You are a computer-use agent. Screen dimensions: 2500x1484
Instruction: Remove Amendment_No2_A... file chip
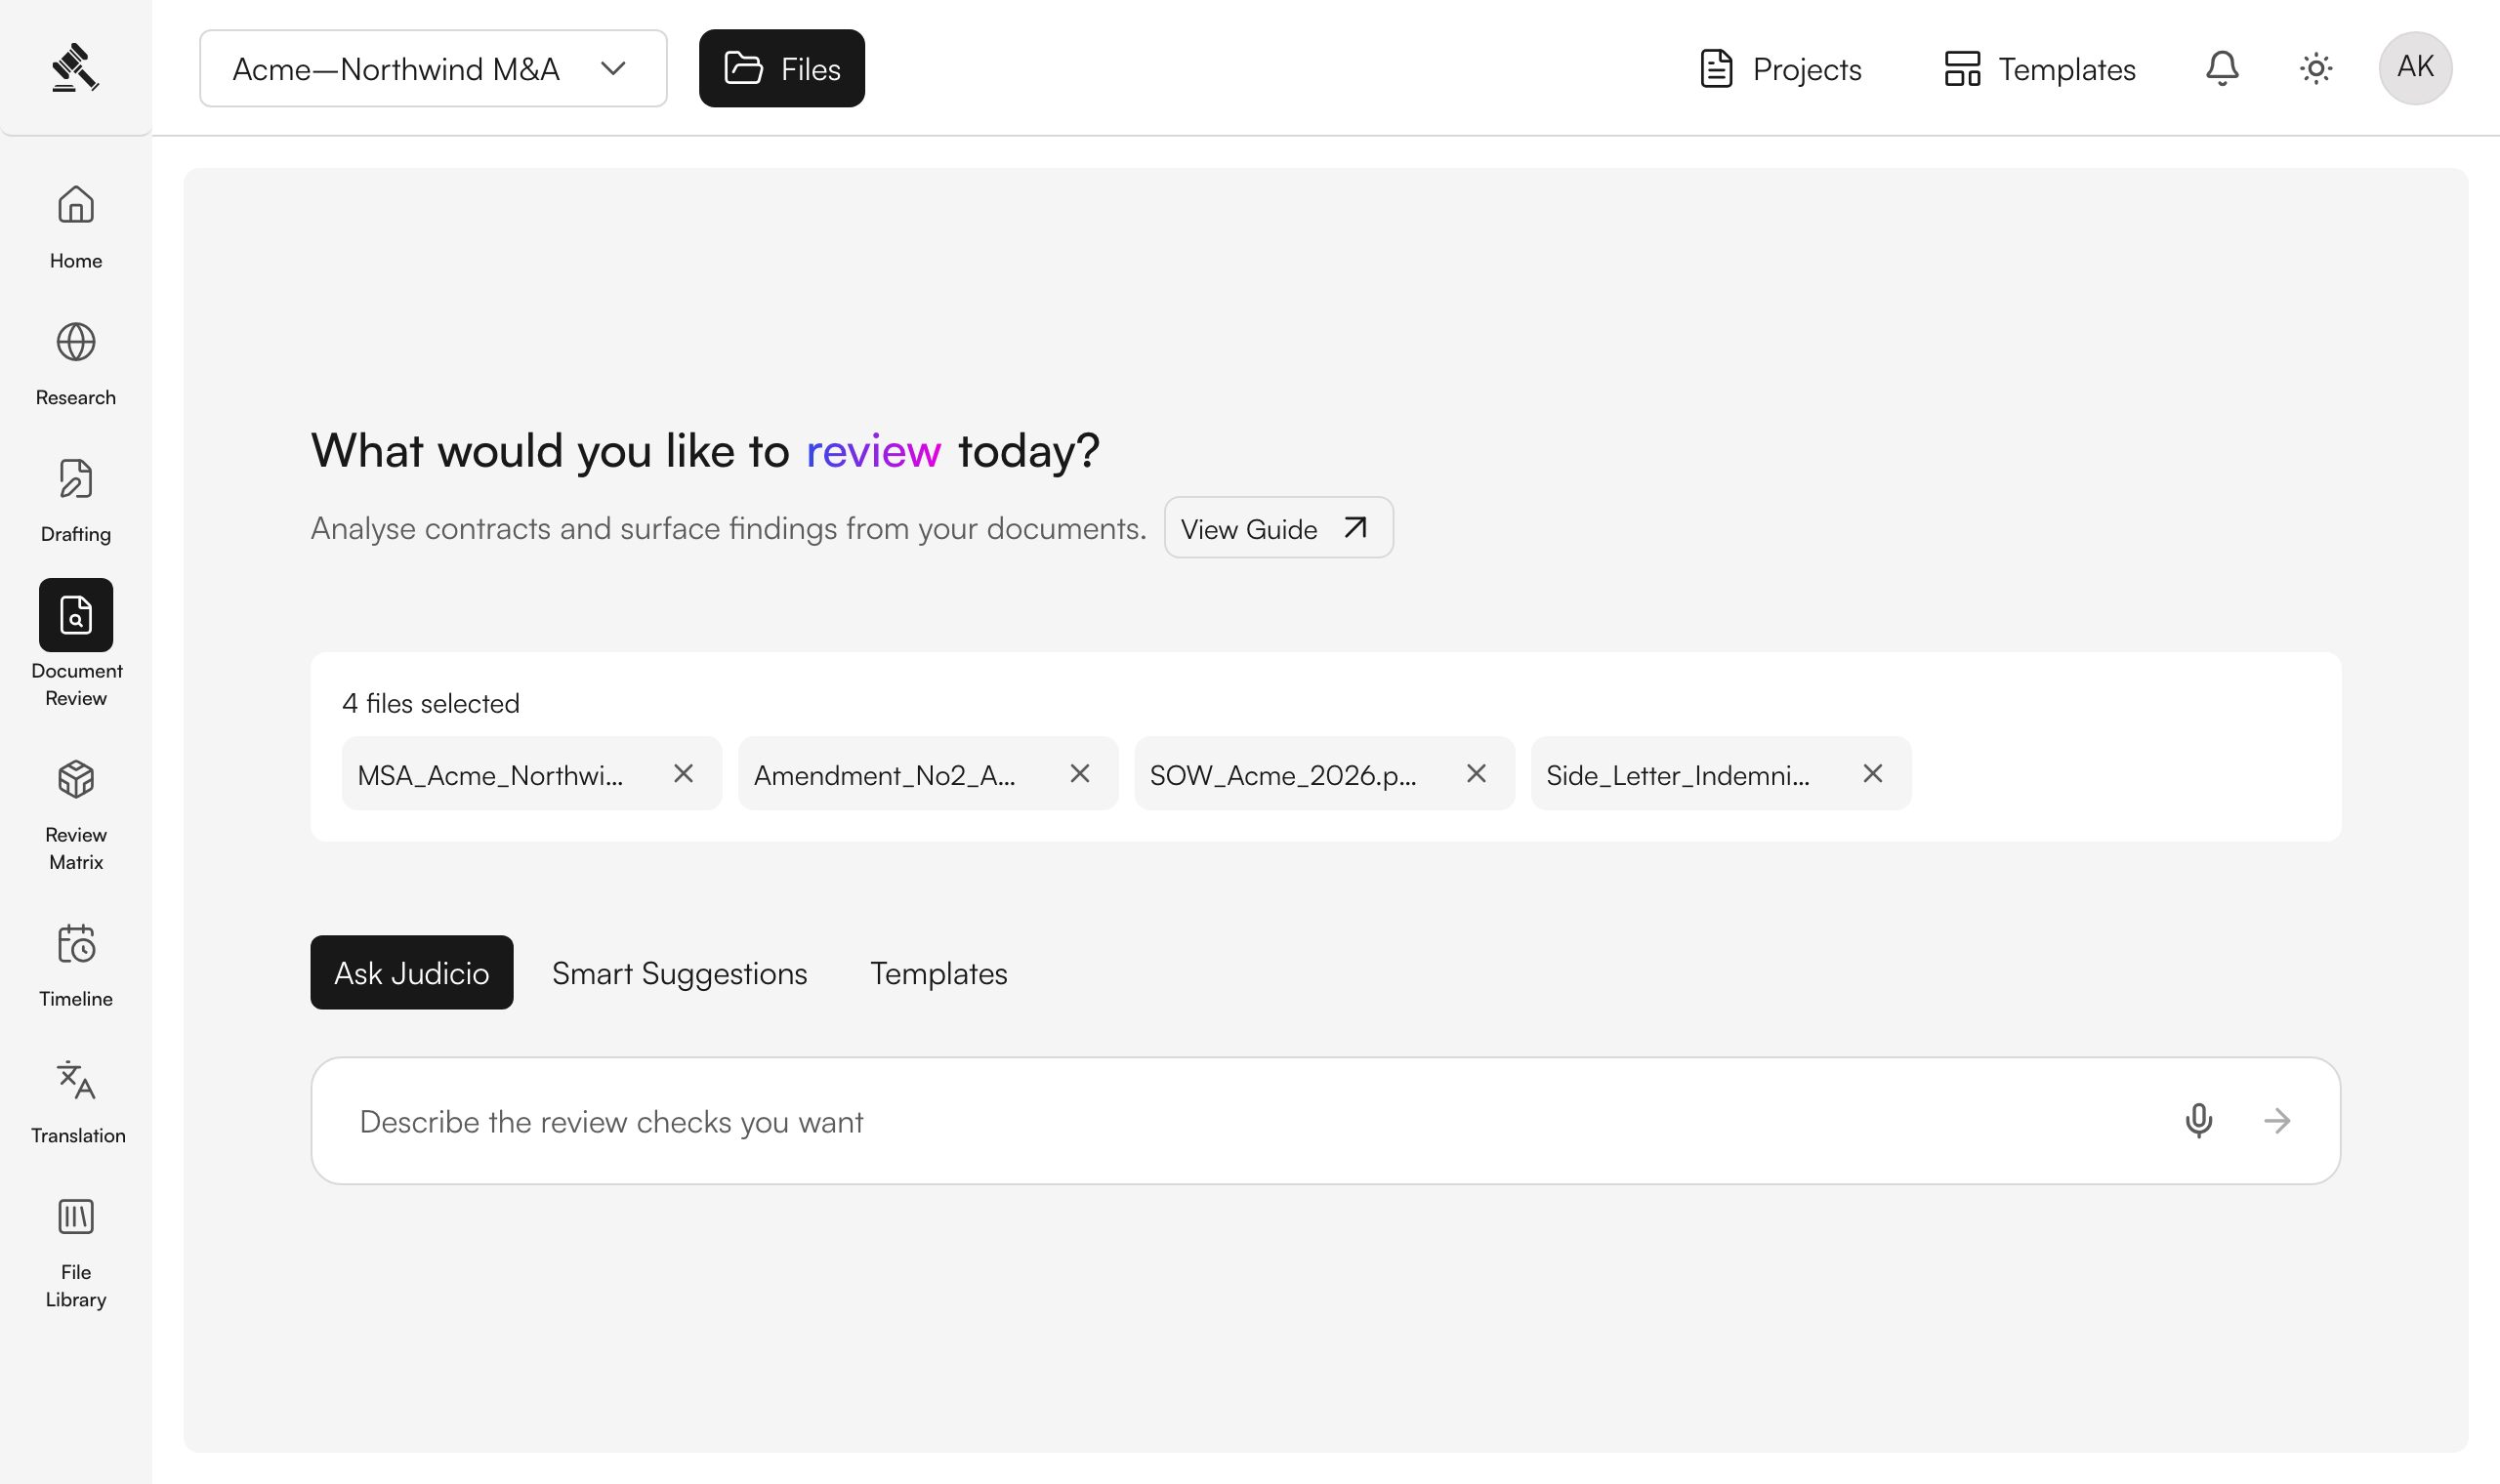[x=1080, y=774]
